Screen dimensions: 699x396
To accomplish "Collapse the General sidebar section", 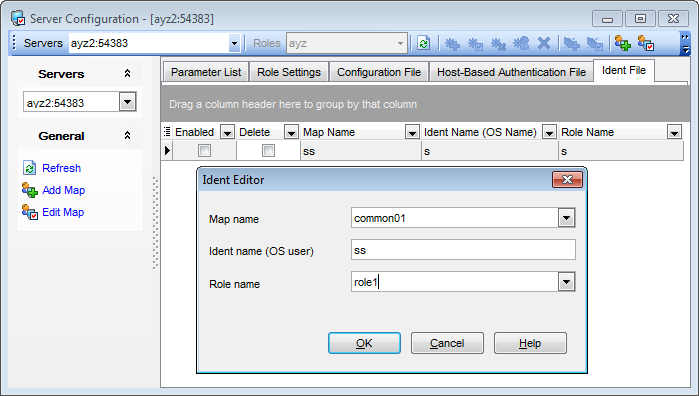I will [127, 136].
